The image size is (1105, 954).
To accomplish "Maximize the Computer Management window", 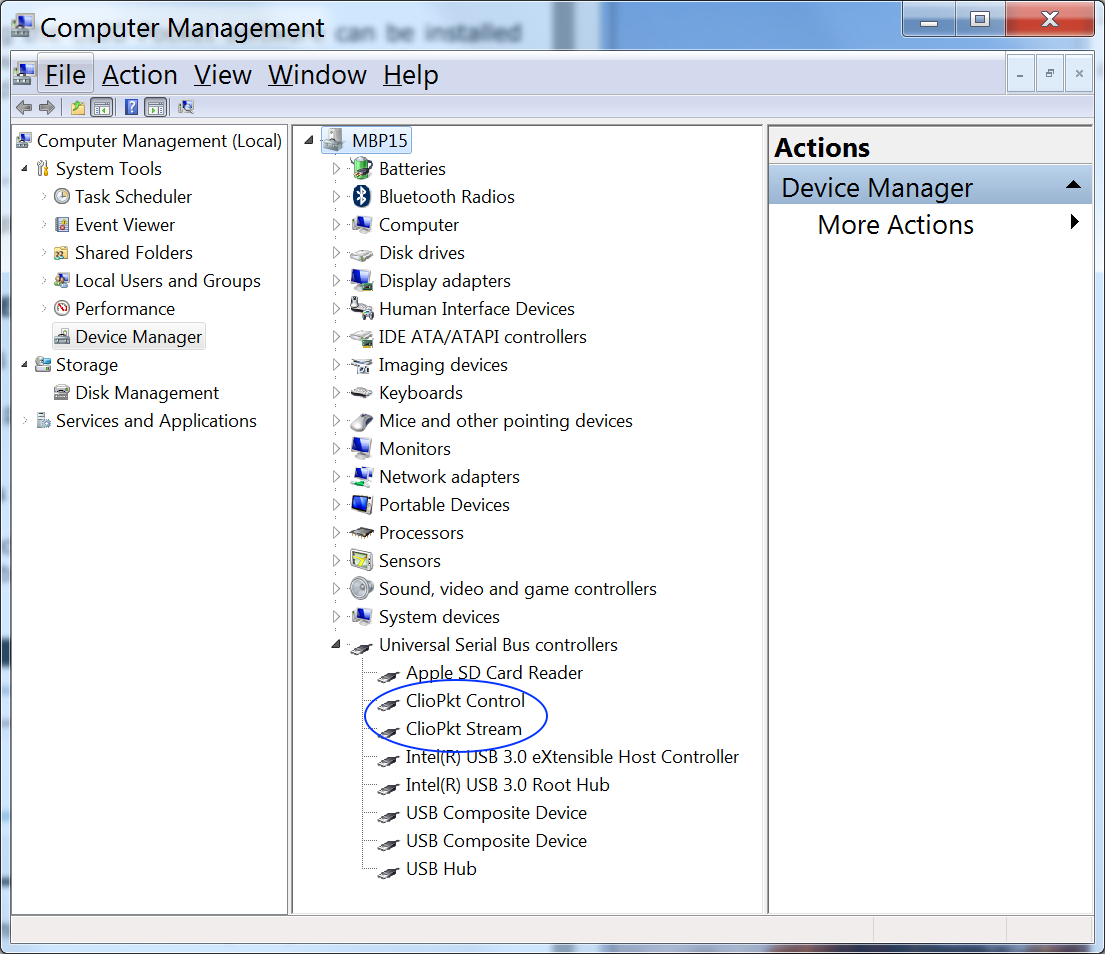I will (x=980, y=19).
